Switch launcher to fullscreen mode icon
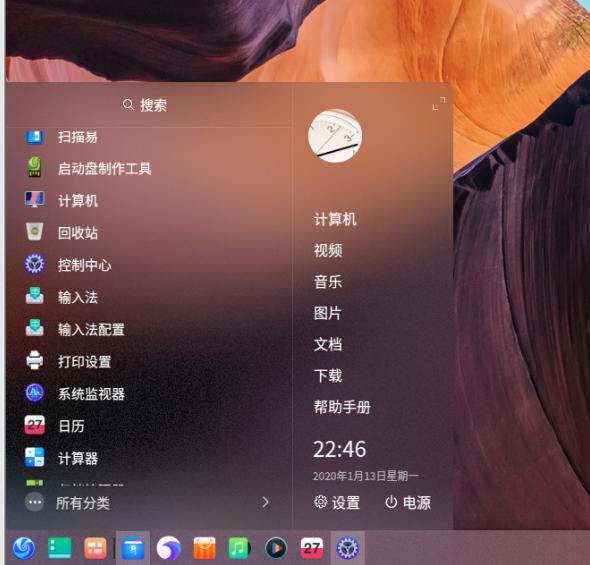This screenshot has height=565, width=590. (439, 103)
